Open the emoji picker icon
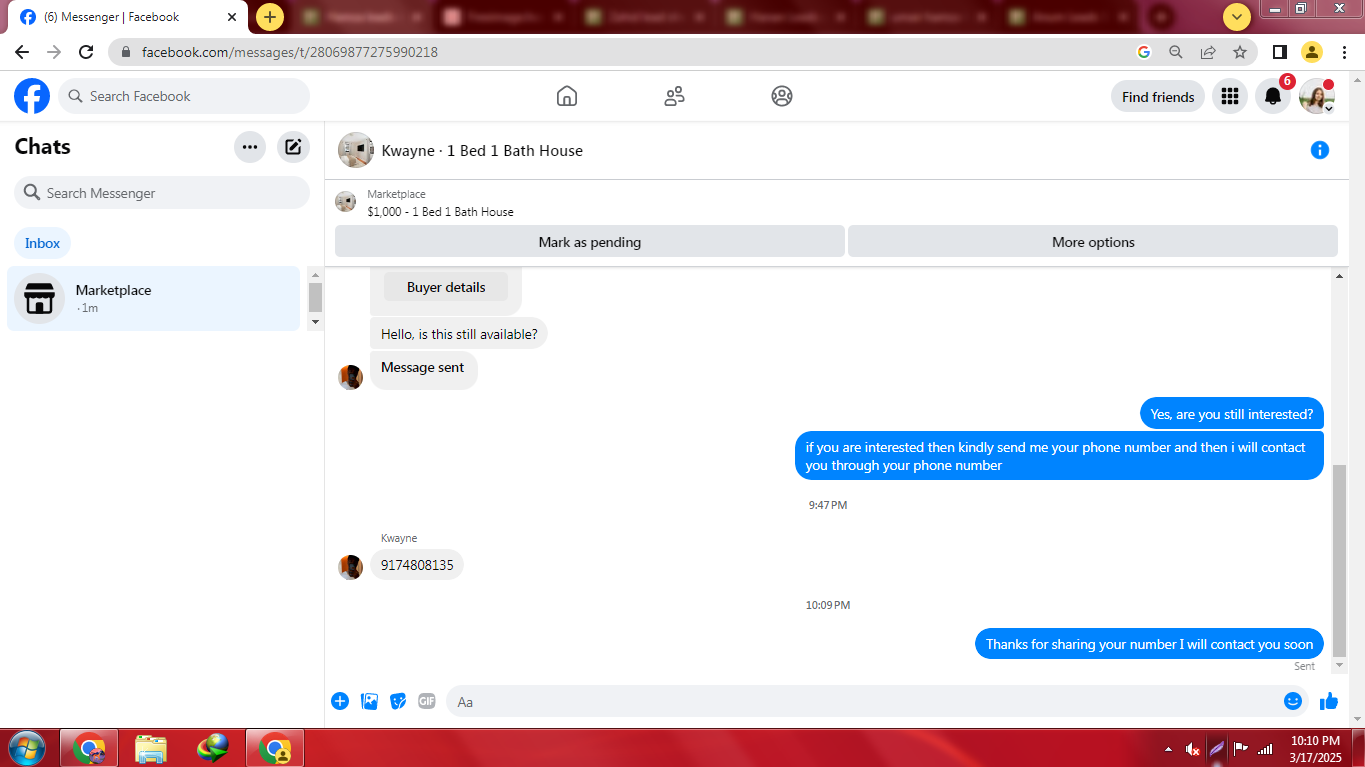The image size is (1365, 767). [1293, 701]
